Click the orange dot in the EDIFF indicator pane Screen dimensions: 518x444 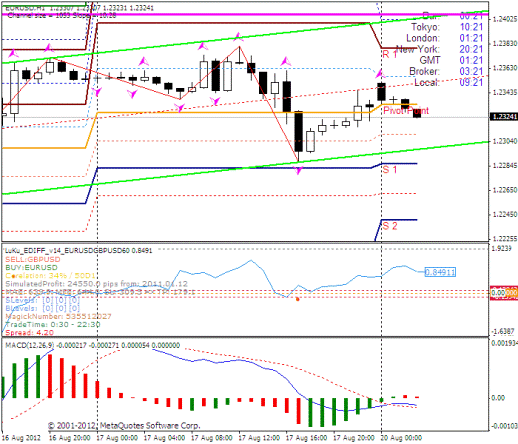(298, 299)
